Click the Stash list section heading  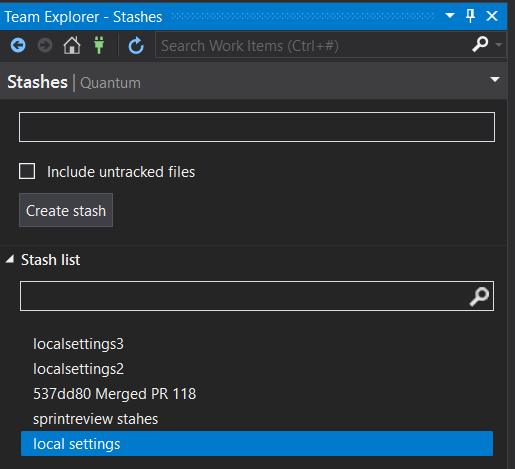tap(50, 260)
